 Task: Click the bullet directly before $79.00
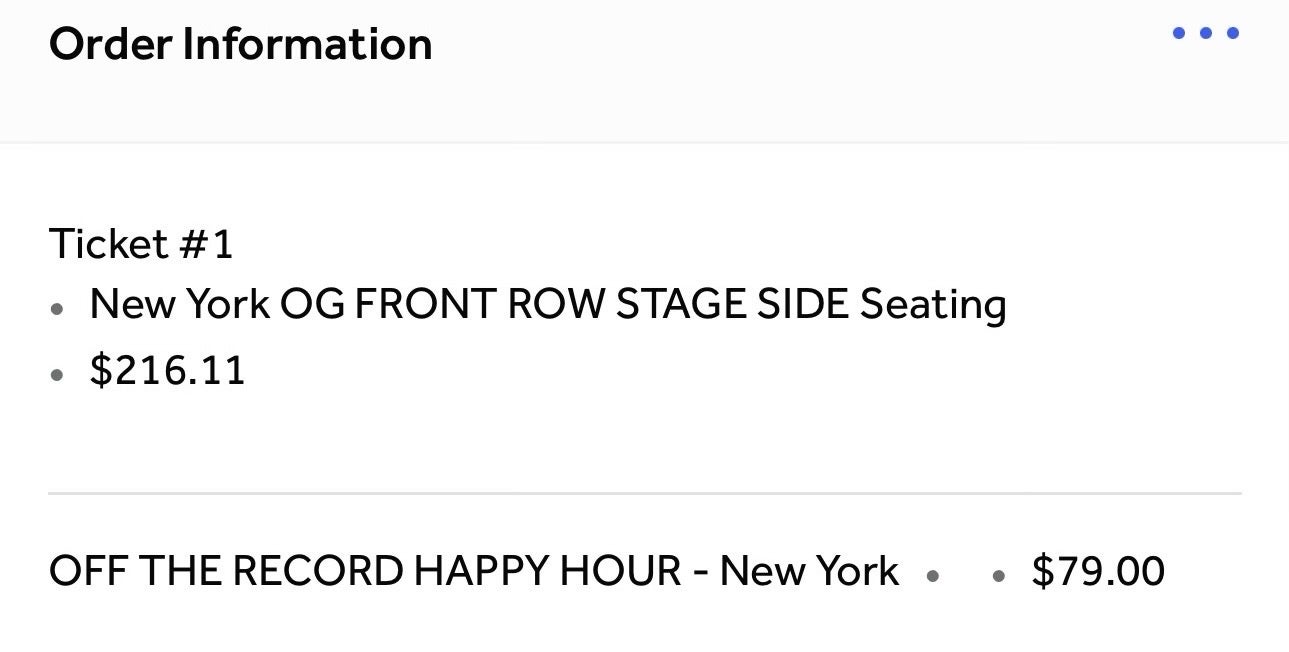998,576
